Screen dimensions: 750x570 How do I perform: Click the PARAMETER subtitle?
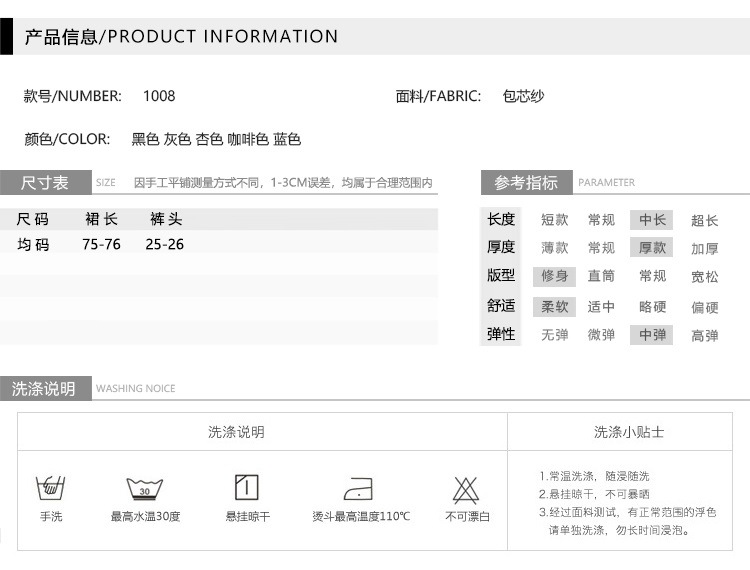607,183
